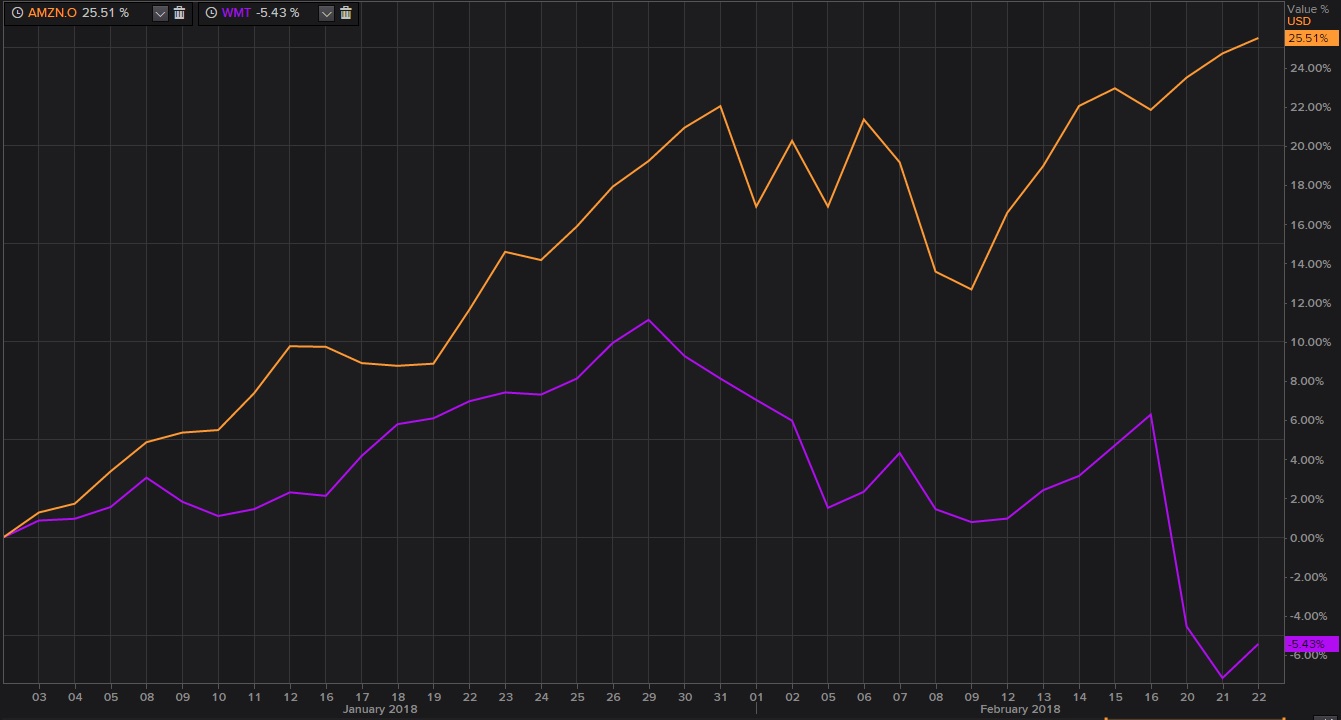Image resolution: width=1341 pixels, height=720 pixels.
Task: Click the Value % axis title
Action: (1308, 8)
